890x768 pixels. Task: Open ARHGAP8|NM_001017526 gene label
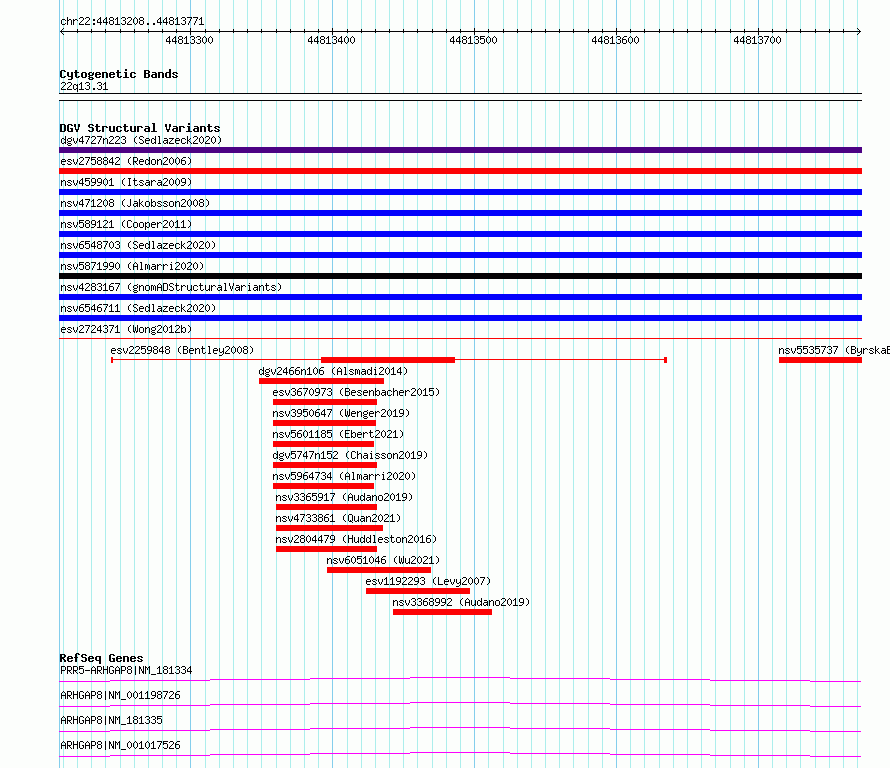coord(120,745)
